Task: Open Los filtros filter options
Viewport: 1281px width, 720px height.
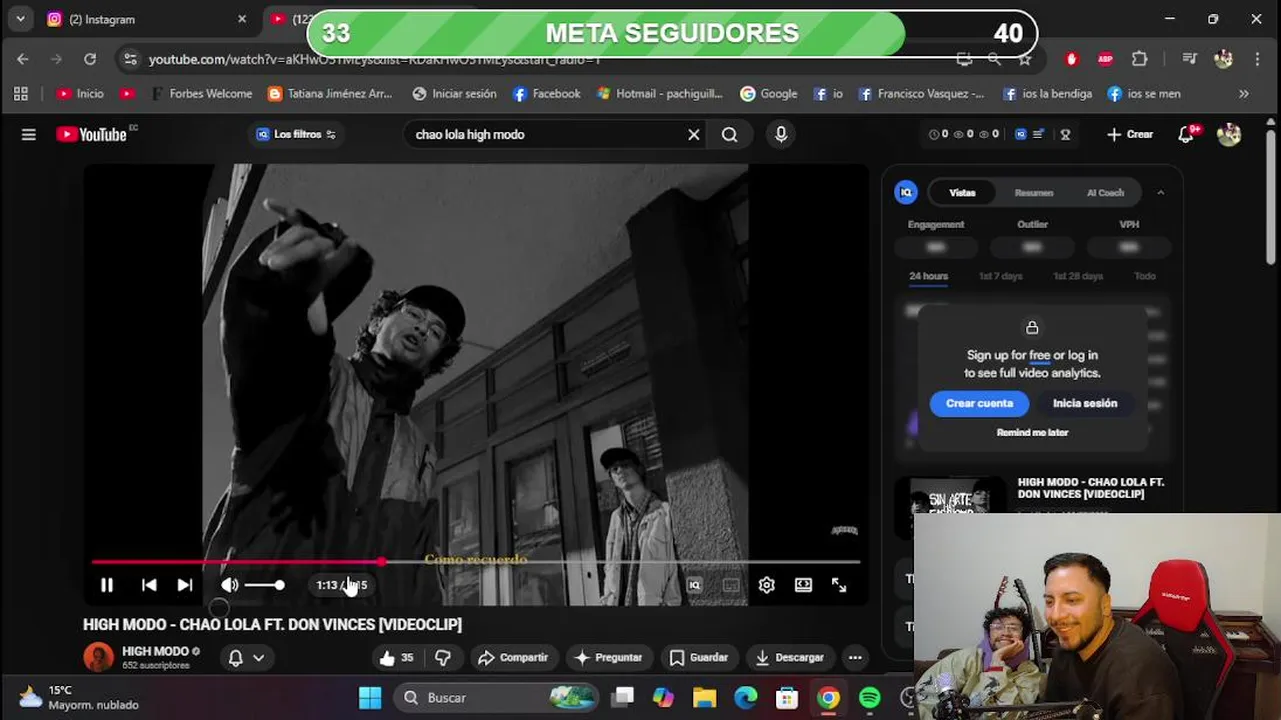Action: coord(296,134)
